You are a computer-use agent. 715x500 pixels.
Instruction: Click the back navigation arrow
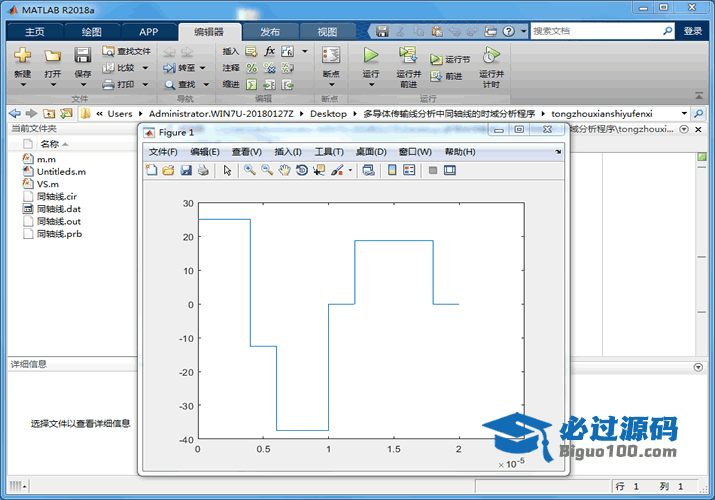coord(15,113)
